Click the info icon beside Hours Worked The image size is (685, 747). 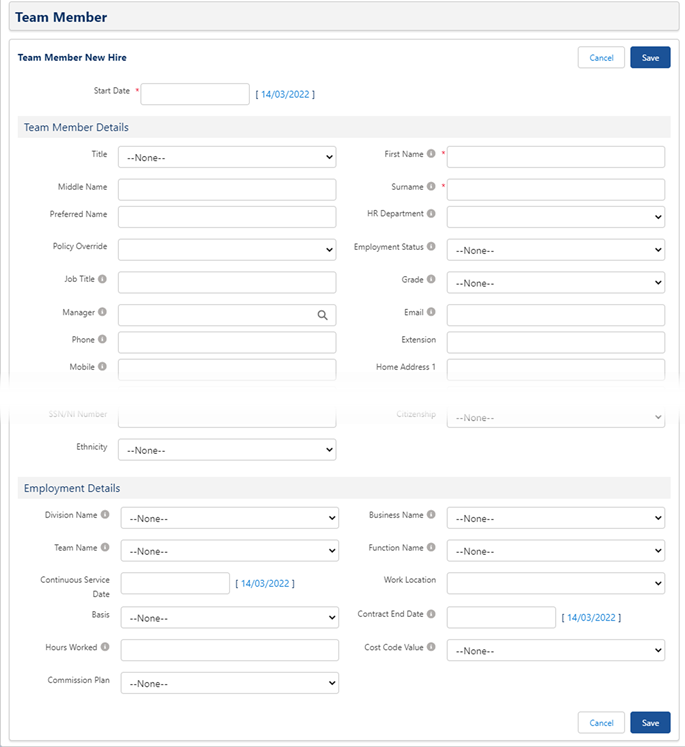[x=105, y=647]
